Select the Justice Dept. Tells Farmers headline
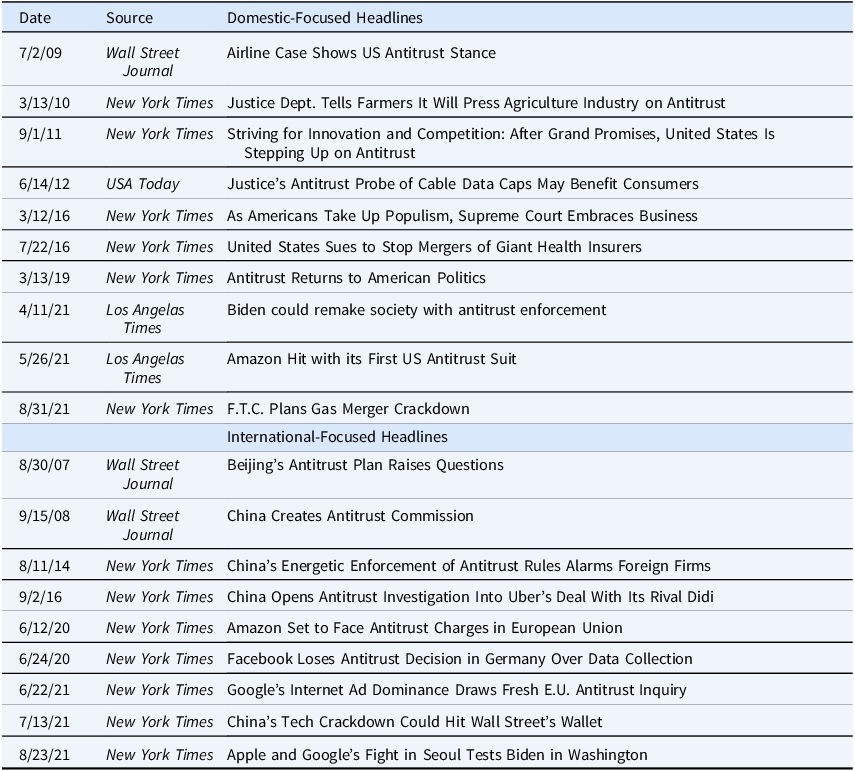 (x=476, y=103)
